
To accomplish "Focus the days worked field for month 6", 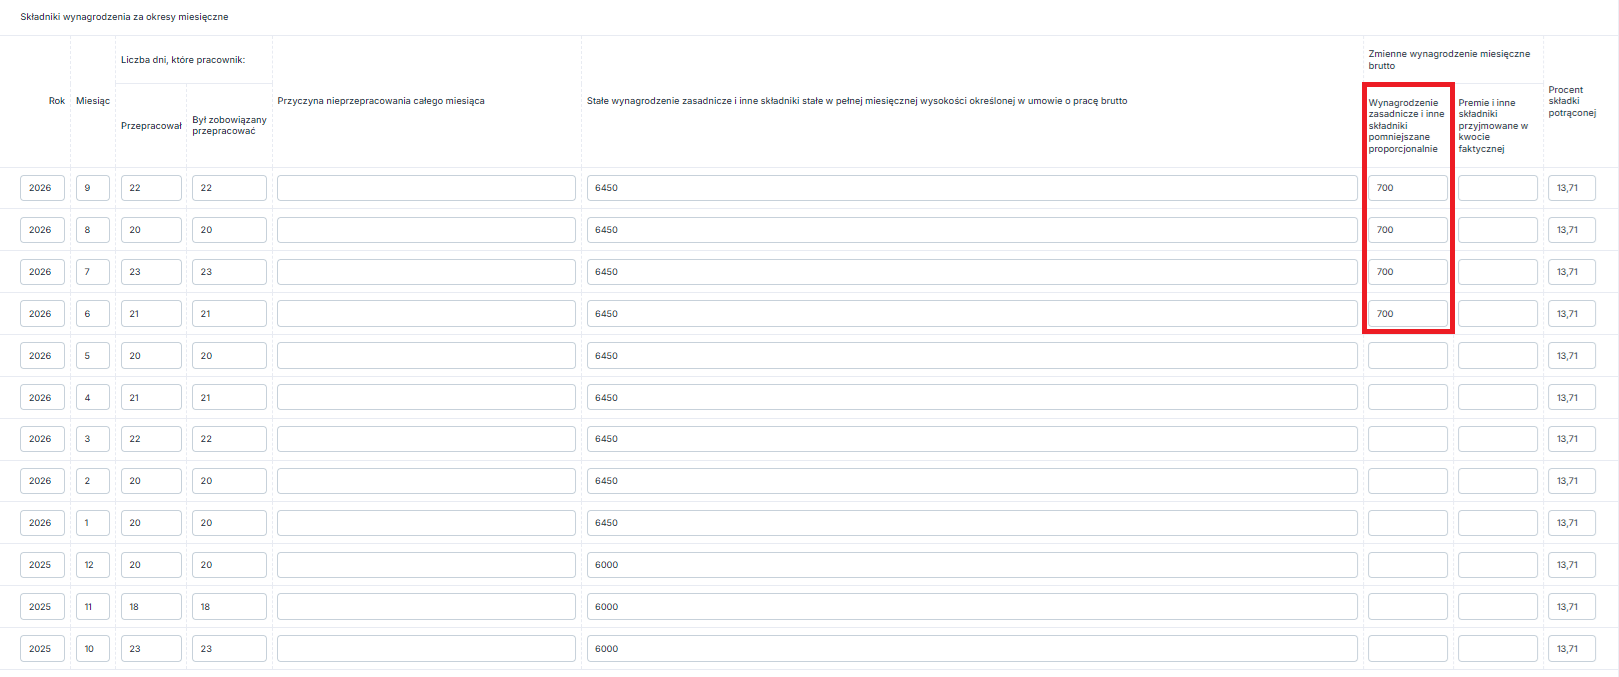I will 151,314.
